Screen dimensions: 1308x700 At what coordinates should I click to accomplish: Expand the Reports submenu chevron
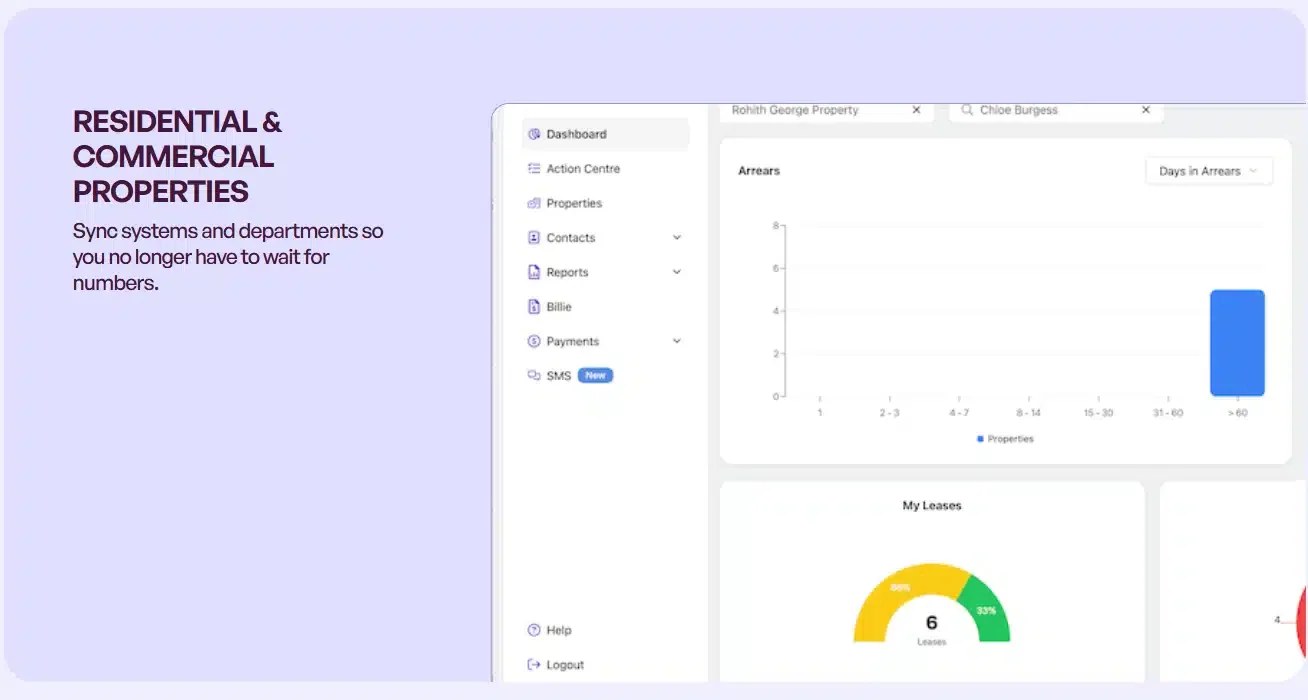677,272
